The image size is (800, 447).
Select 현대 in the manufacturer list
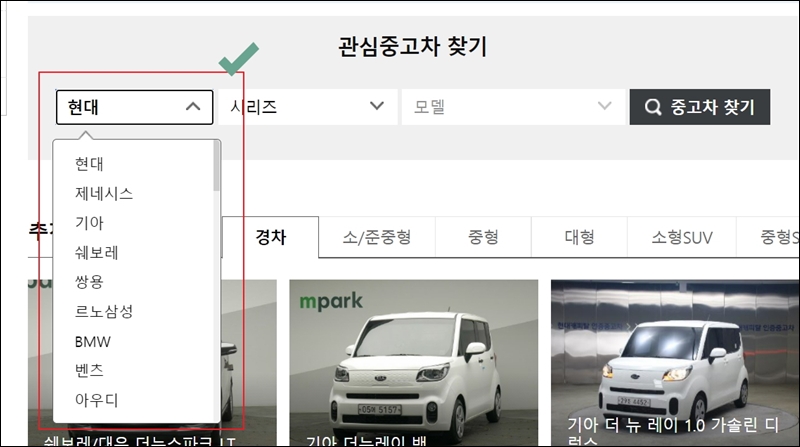[89, 164]
